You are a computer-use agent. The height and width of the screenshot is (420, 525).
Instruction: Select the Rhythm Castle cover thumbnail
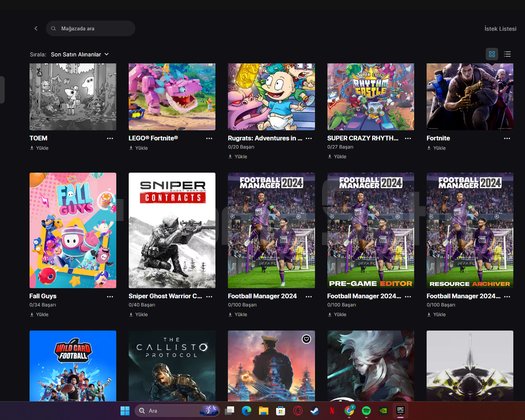pyautogui.click(x=371, y=97)
